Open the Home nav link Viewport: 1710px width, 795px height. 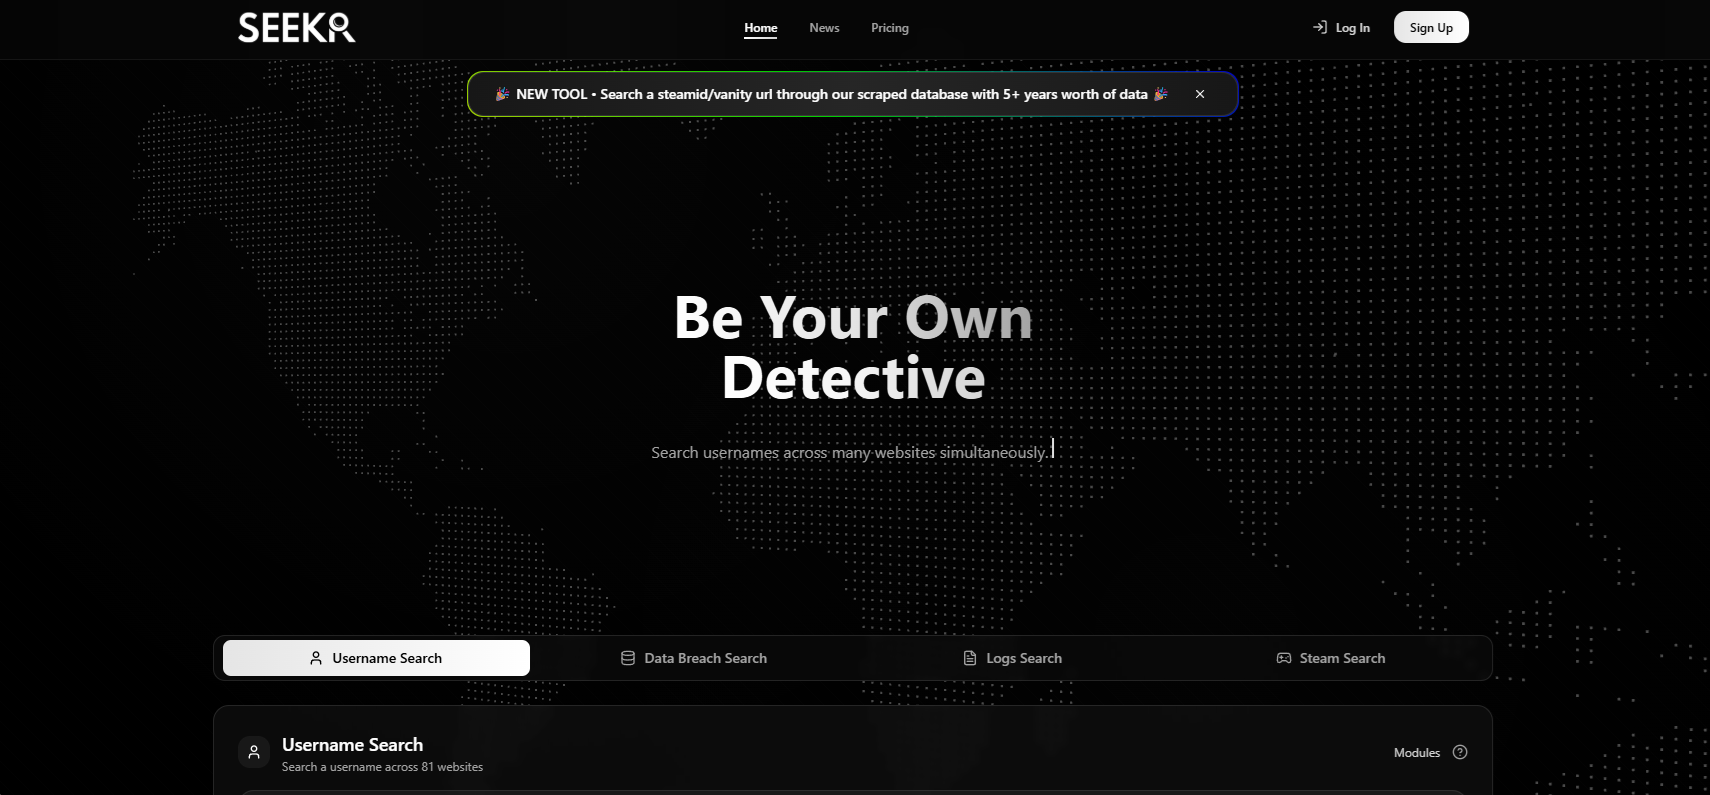pos(760,28)
